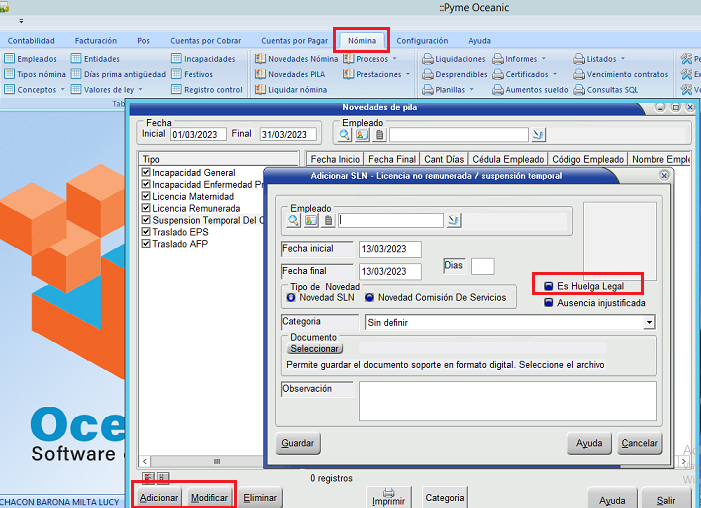
Task: Click inside the Observación text box
Action: (x=507, y=400)
